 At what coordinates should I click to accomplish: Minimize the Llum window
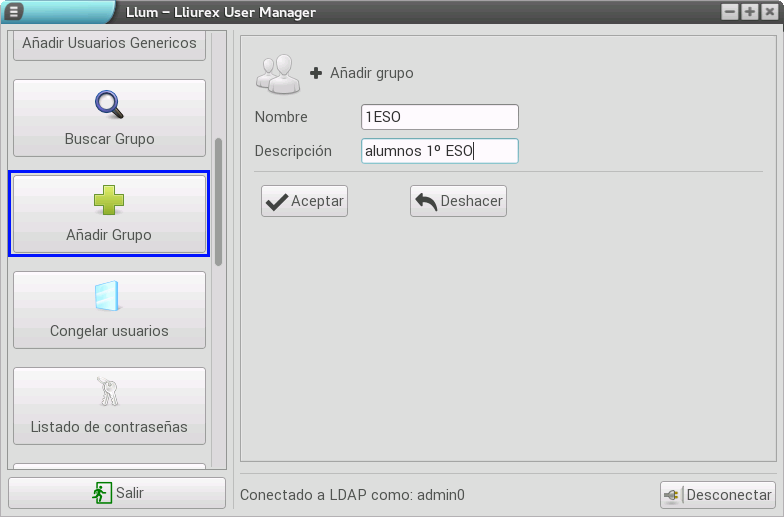pos(731,12)
